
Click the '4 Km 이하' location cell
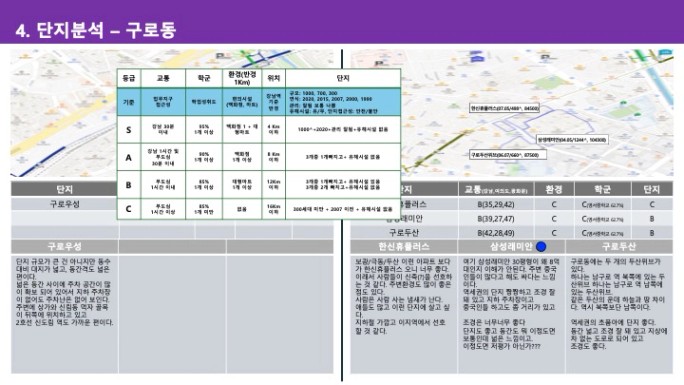click(x=274, y=129)
